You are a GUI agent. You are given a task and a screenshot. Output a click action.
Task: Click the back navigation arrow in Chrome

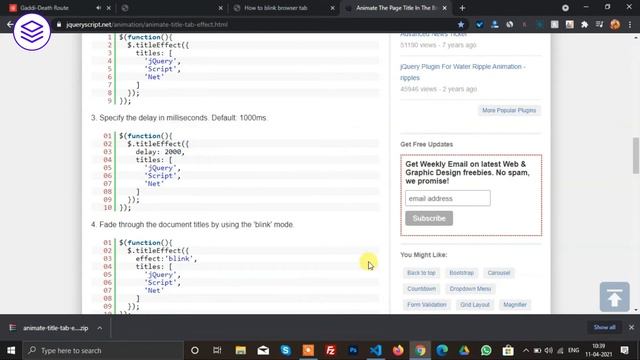coord(10,24)
